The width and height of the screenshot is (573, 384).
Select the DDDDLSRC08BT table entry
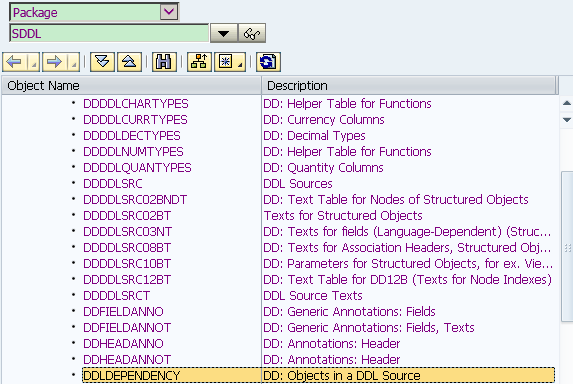(127, 248)
